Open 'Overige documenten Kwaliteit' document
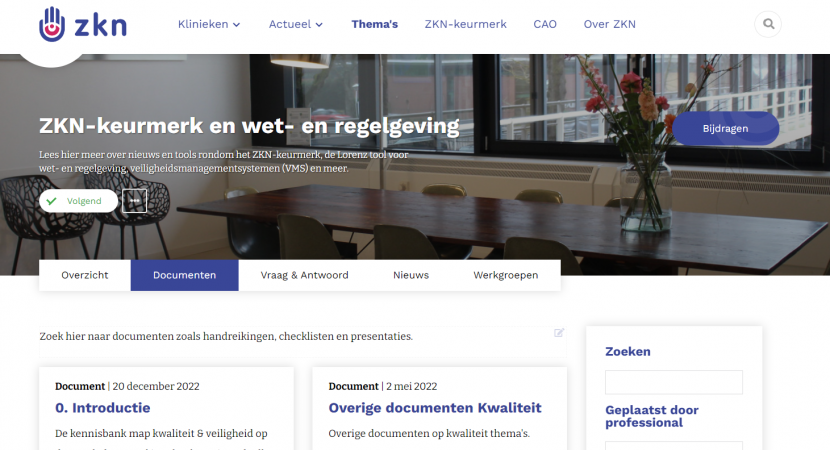 435,408
